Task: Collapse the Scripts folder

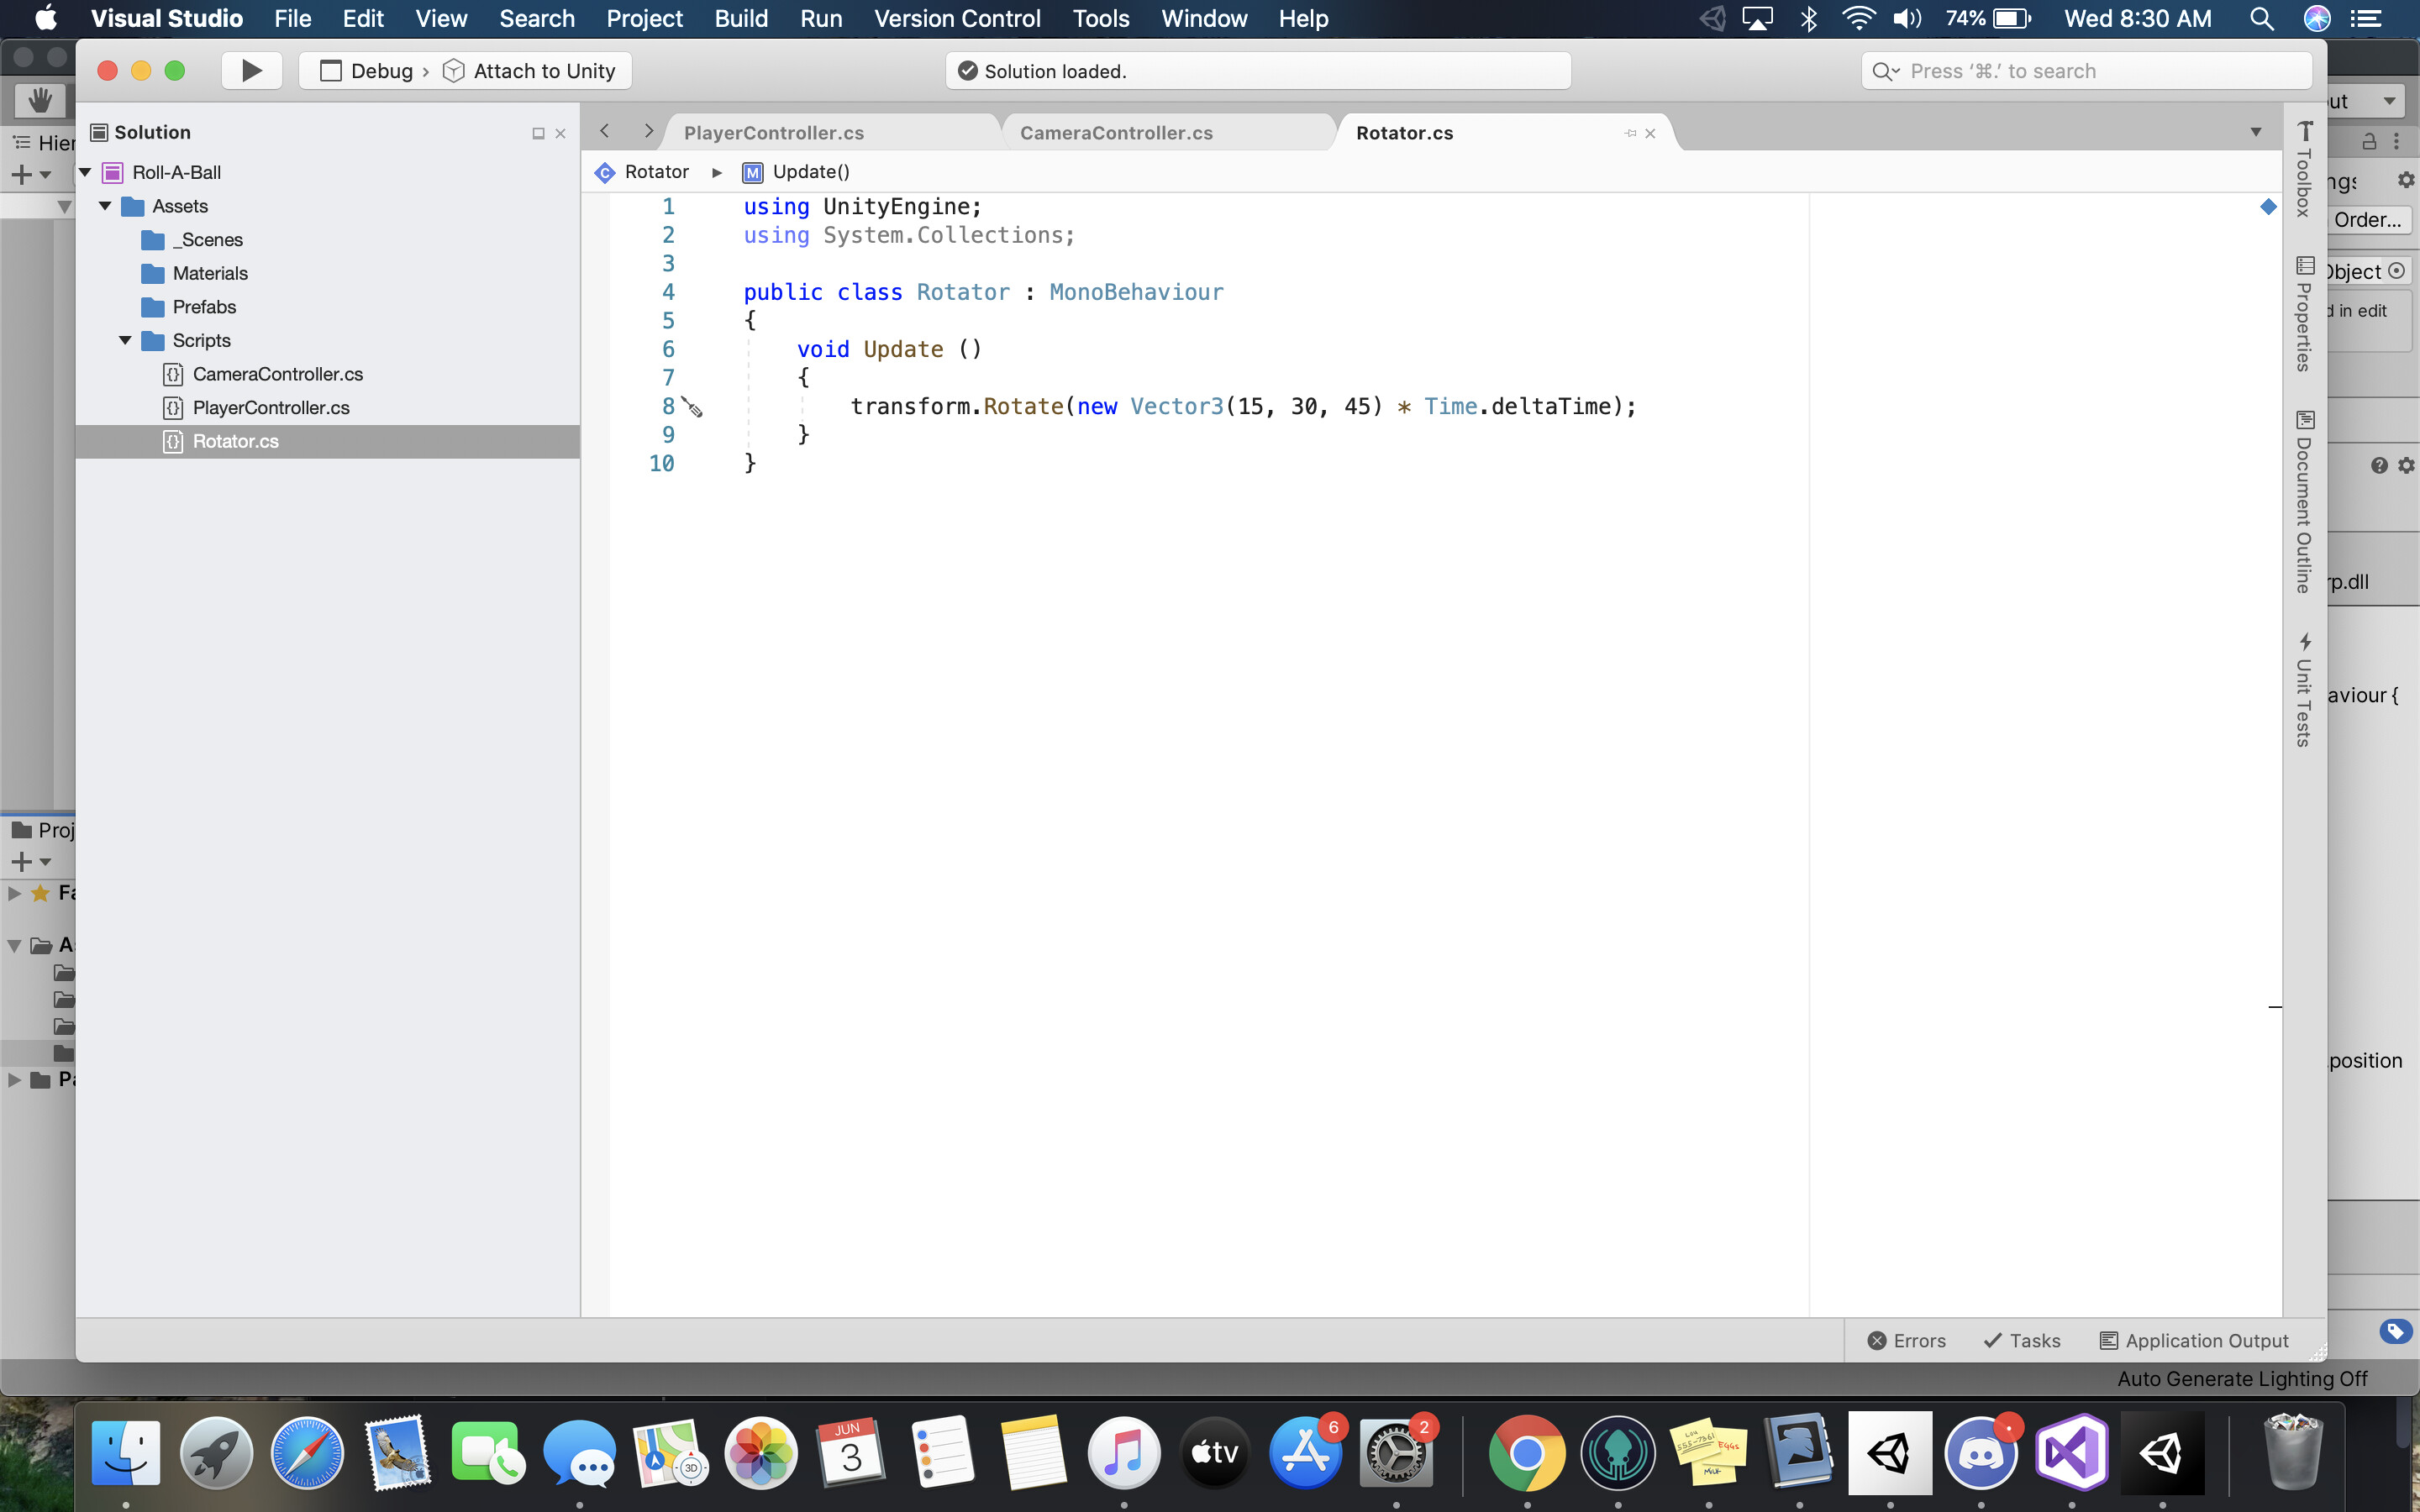Action: pyautogui.click(x=125, y=340)
